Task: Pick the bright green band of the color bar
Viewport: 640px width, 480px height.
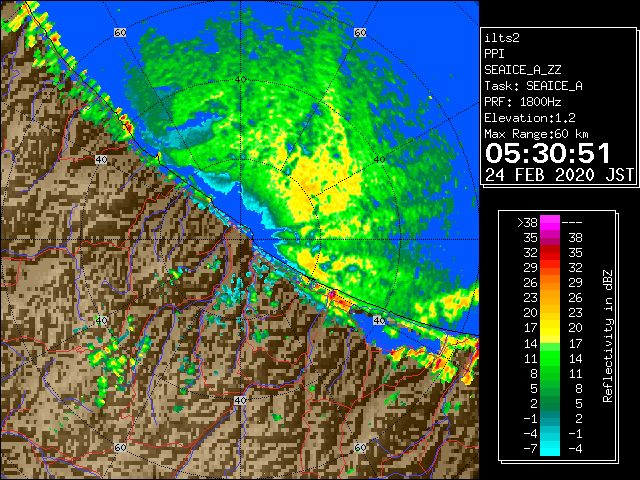Action: pyautogui.click(x=550, y=358)
